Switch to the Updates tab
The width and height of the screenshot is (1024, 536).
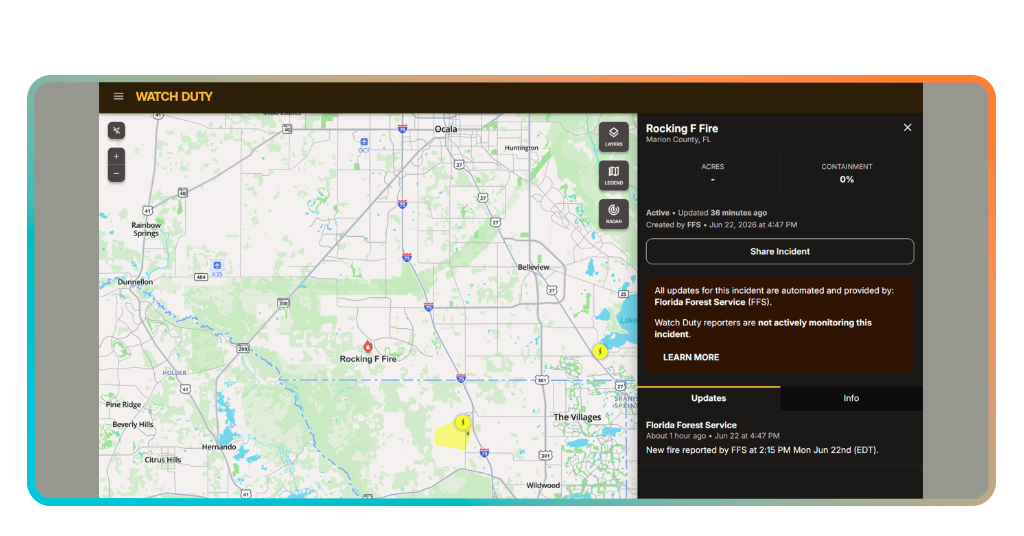pyautogui.click(x=709, y=398)
